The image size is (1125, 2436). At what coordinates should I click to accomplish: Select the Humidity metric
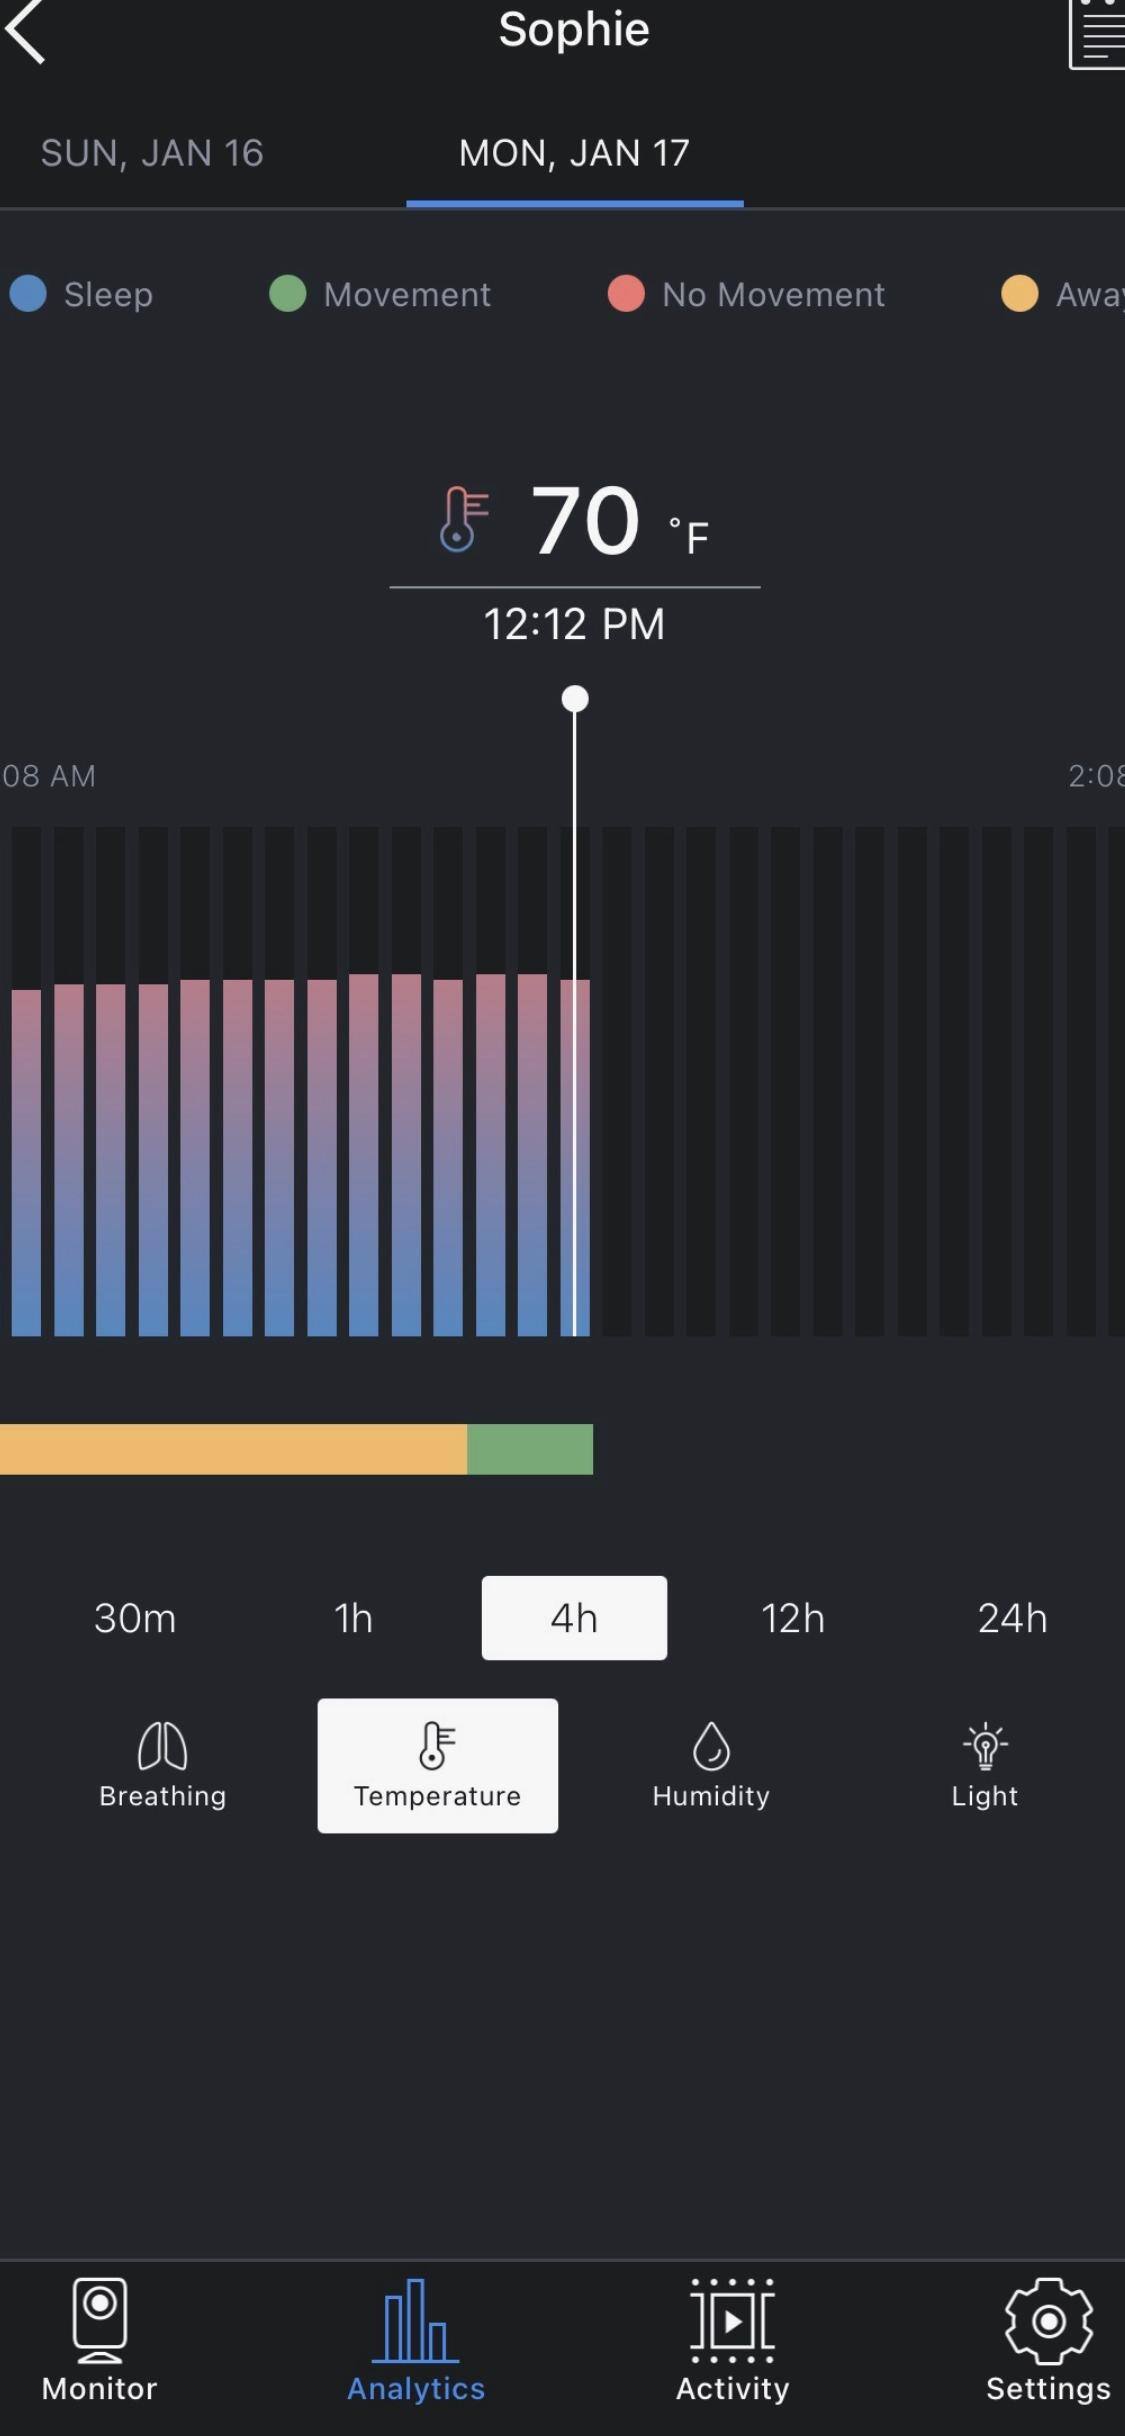point(711,1766)
